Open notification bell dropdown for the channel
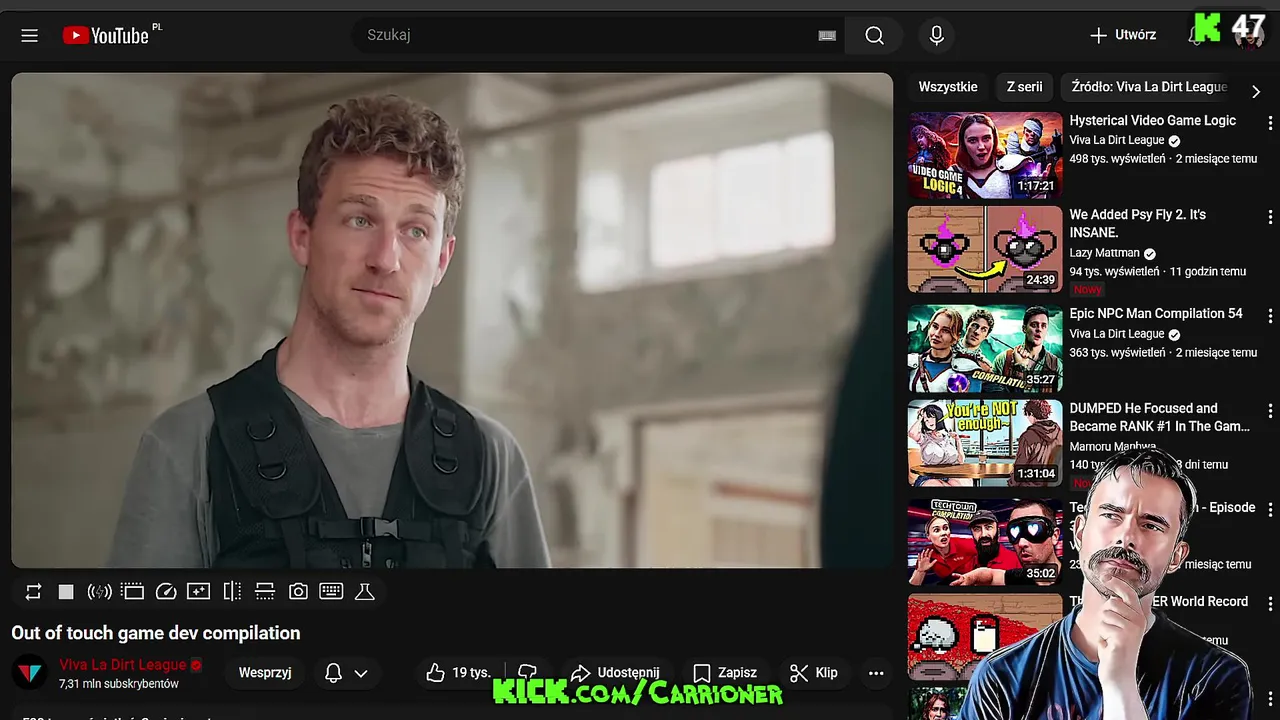Image resolution: width=1280 pixels, height=720 pixels. click(346, 673)
